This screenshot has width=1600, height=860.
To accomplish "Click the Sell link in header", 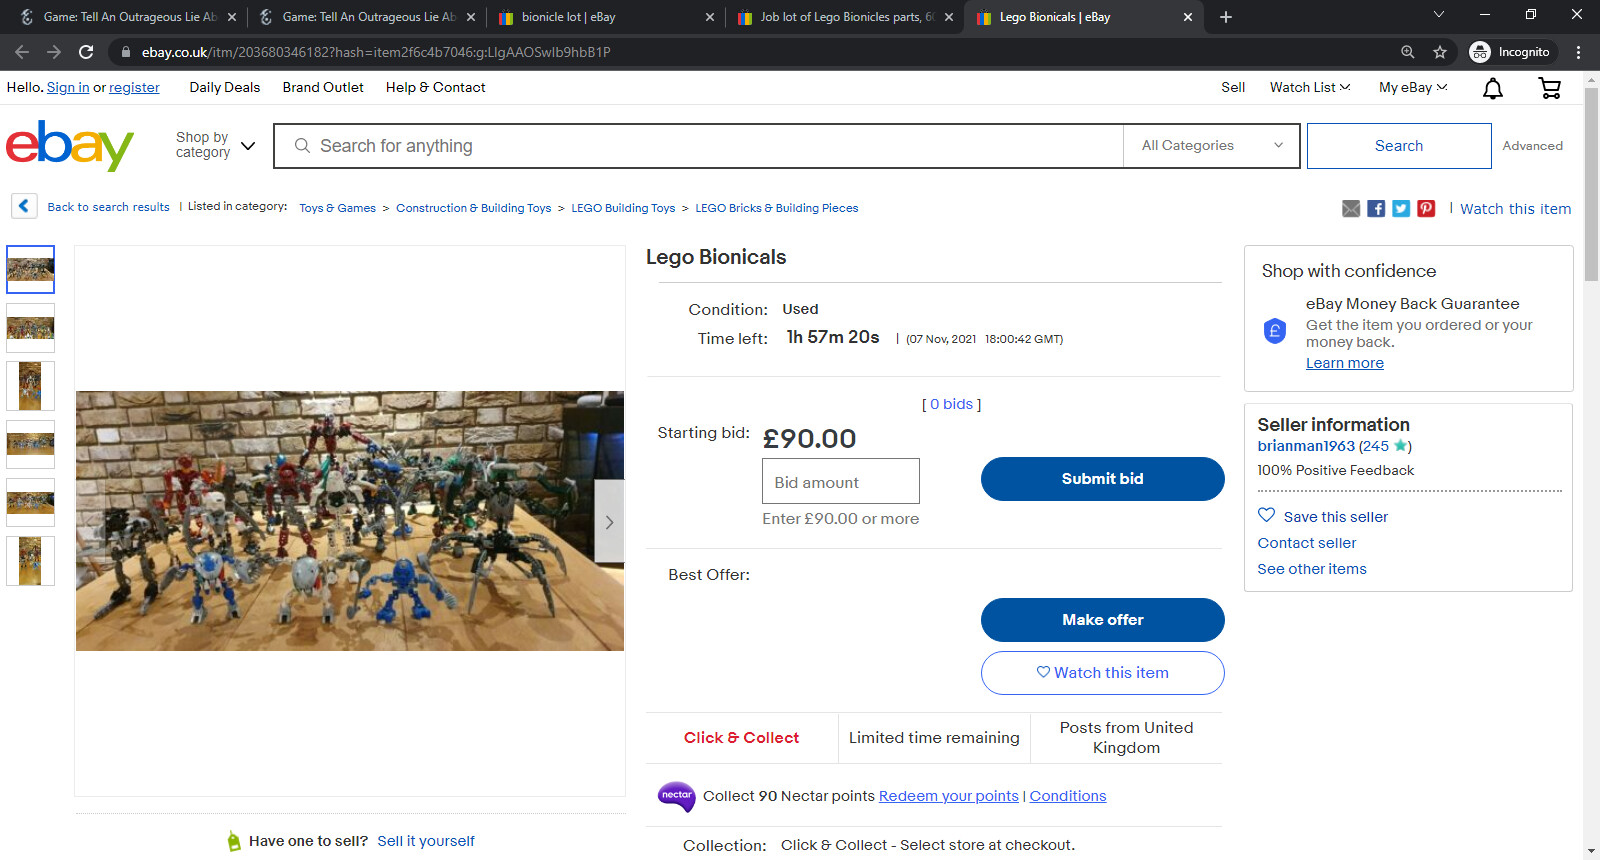I will [x=1233, y=88].
